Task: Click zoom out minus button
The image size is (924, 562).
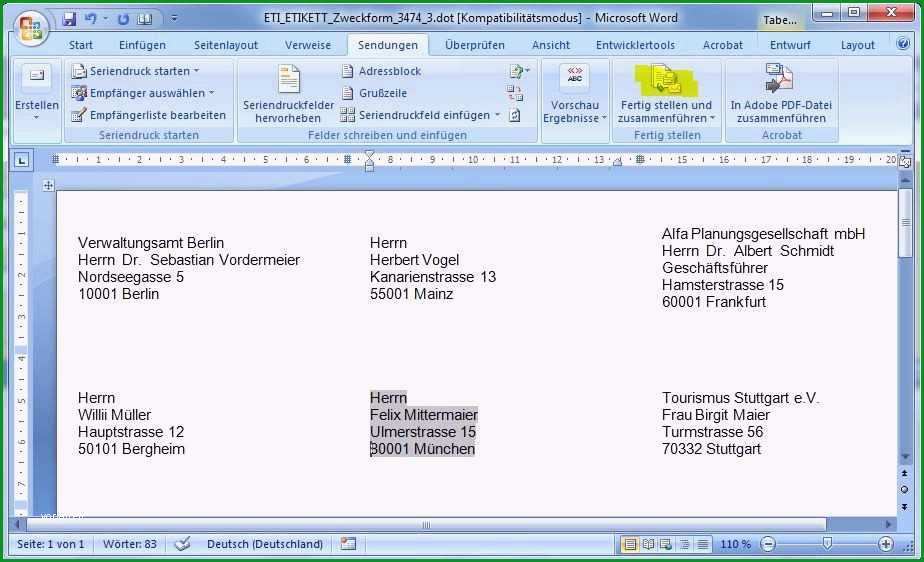Action: click(x=768, y=544)
